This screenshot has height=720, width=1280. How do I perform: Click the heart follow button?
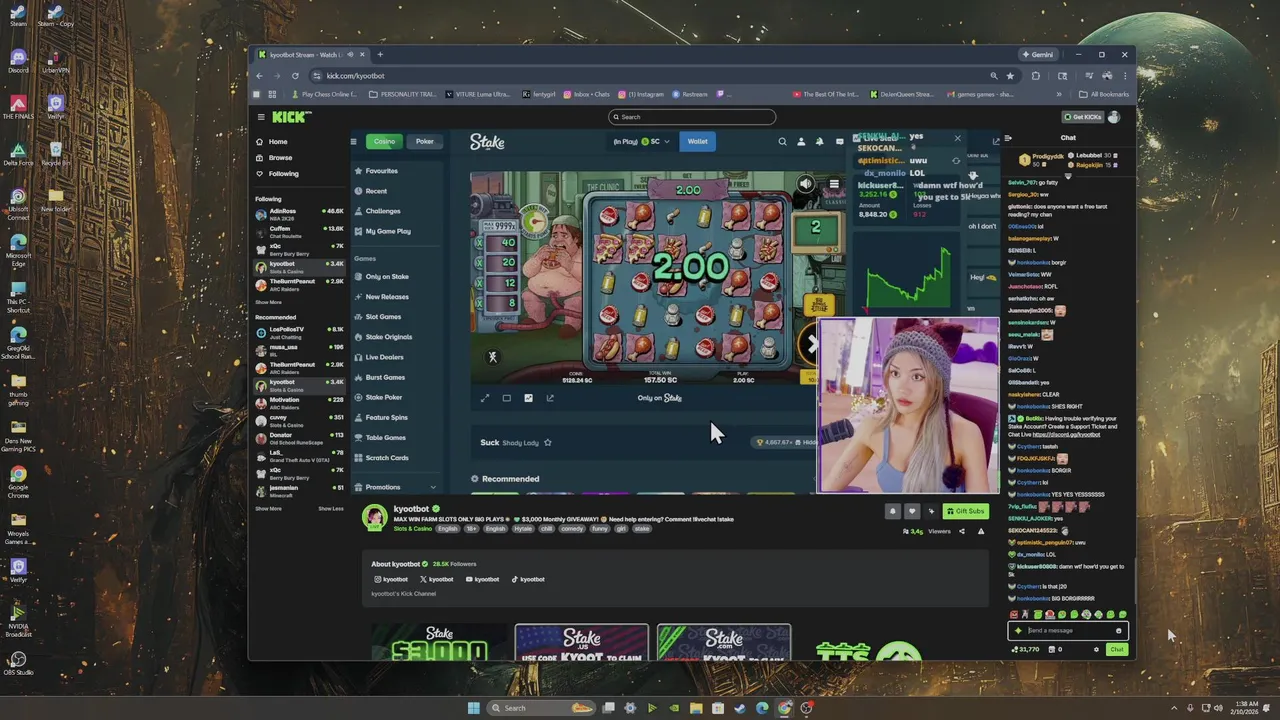(911, 511)
